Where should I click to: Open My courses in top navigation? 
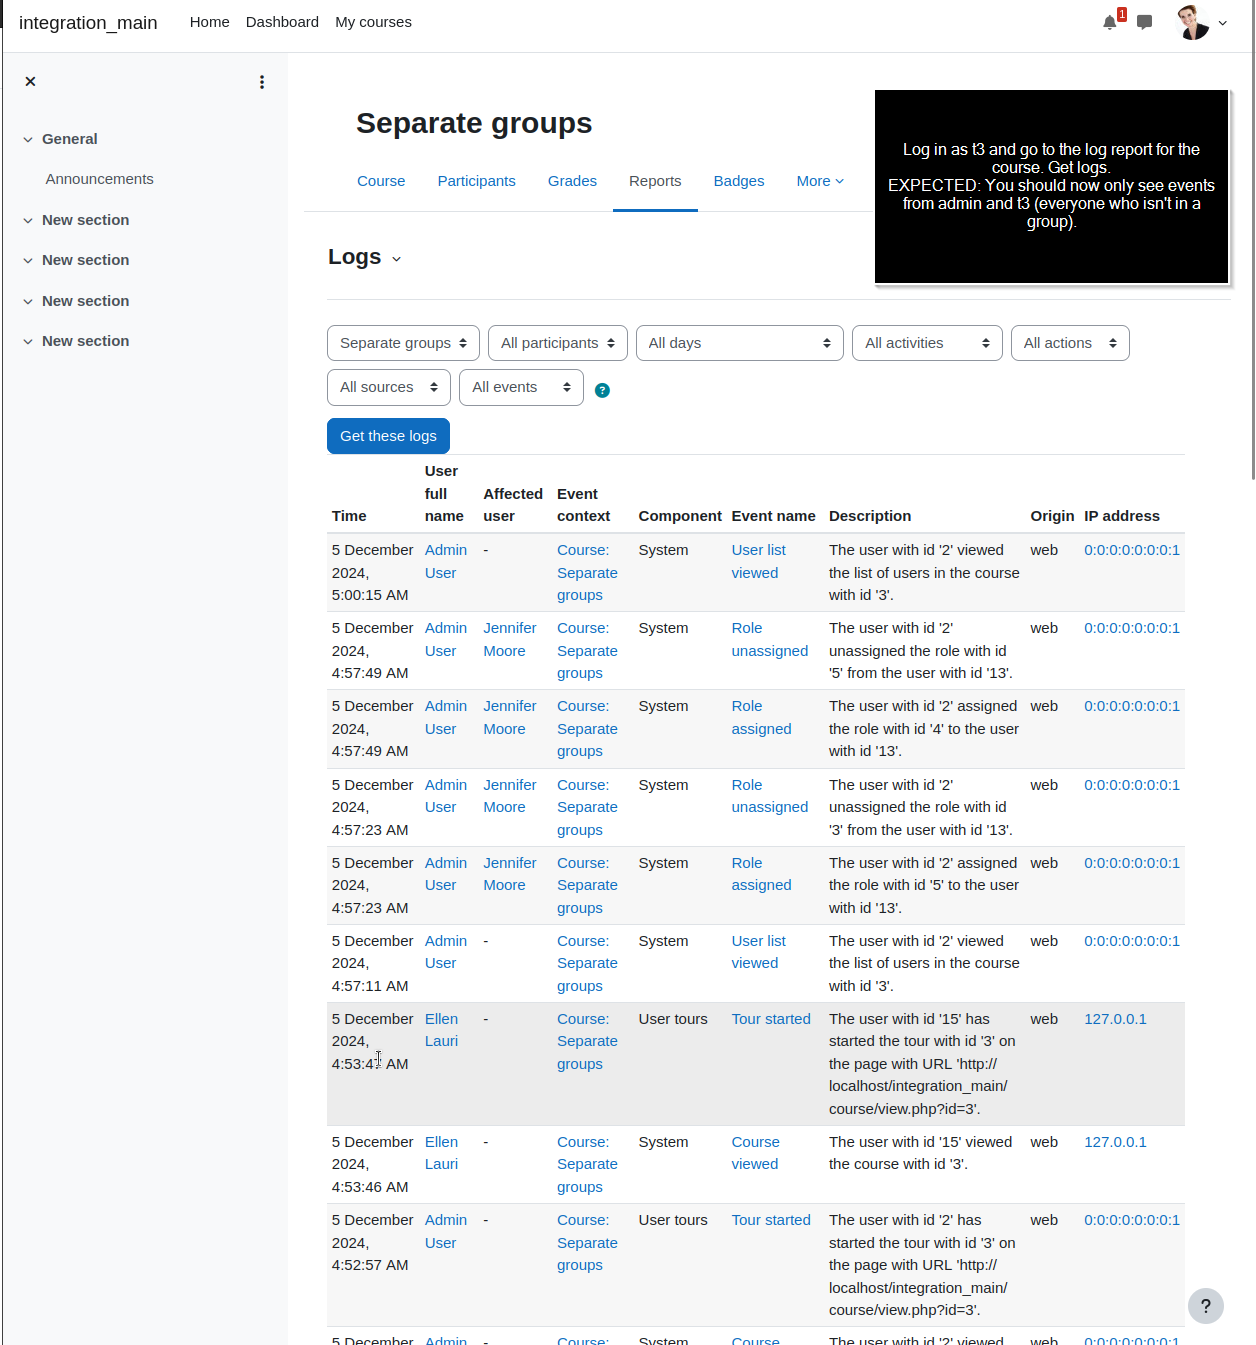click(373, 22)
